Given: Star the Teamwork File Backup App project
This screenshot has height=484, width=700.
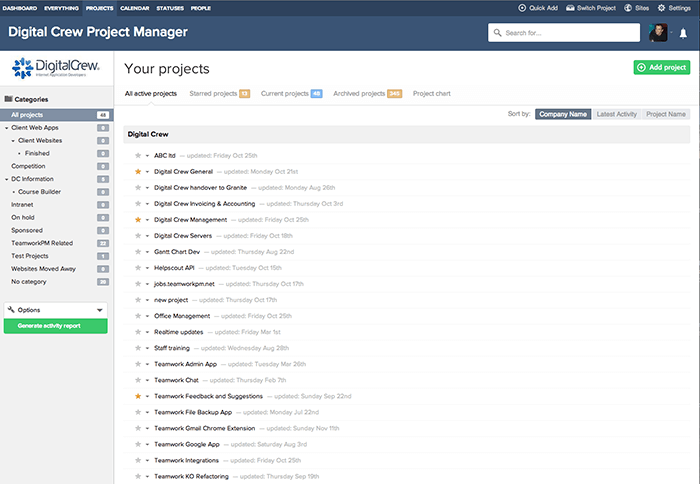Looking at the screenshot, I should (138, 412).
